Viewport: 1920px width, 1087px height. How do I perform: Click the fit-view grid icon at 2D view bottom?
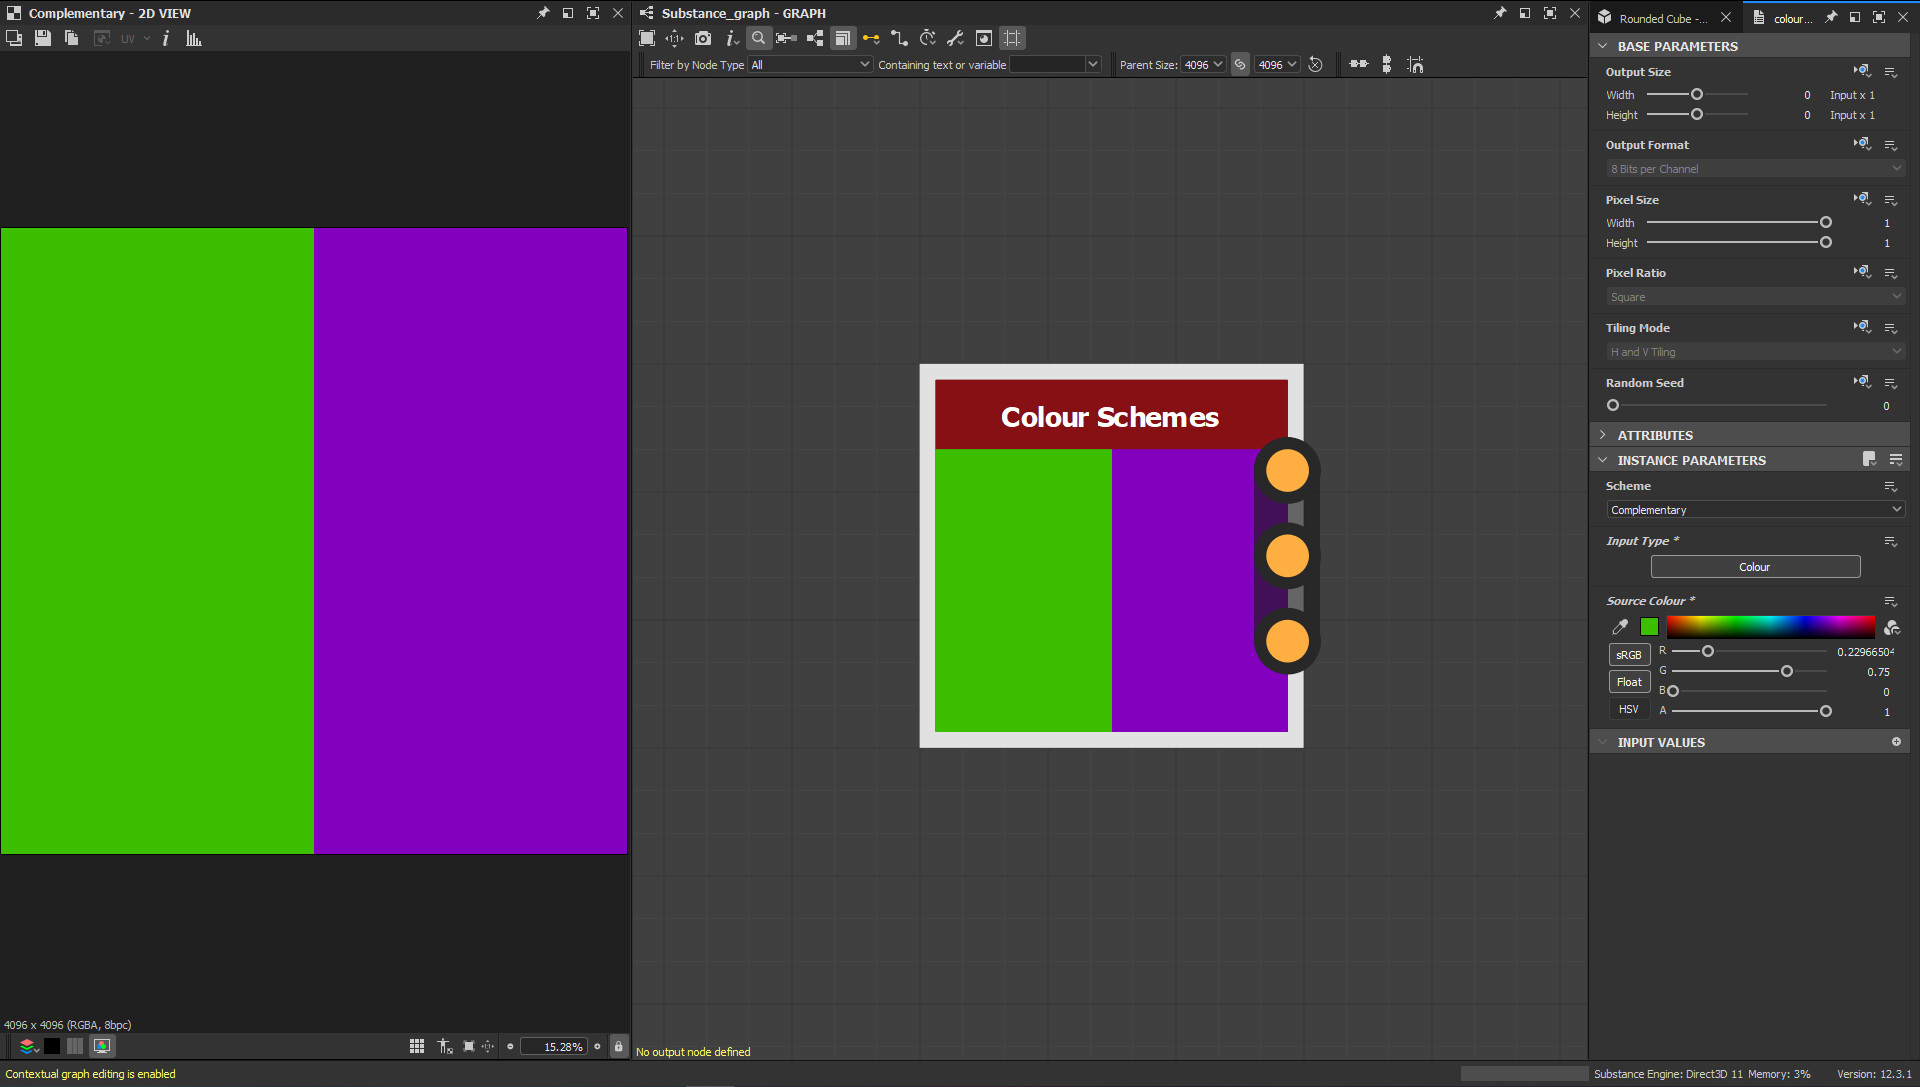pos(416,1046)
